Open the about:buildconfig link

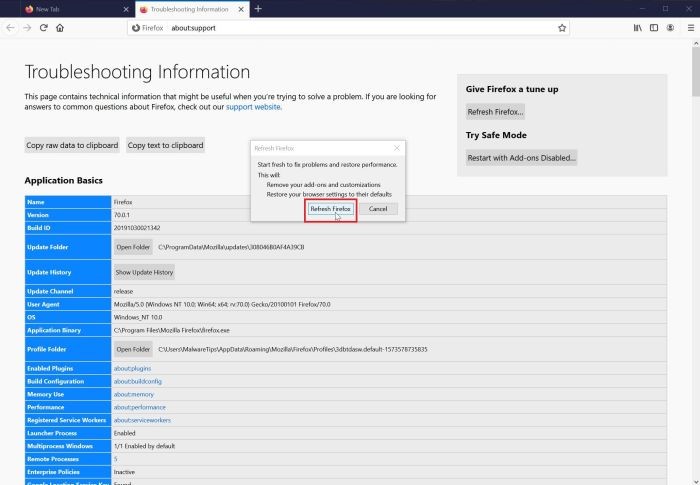[138, 381]
